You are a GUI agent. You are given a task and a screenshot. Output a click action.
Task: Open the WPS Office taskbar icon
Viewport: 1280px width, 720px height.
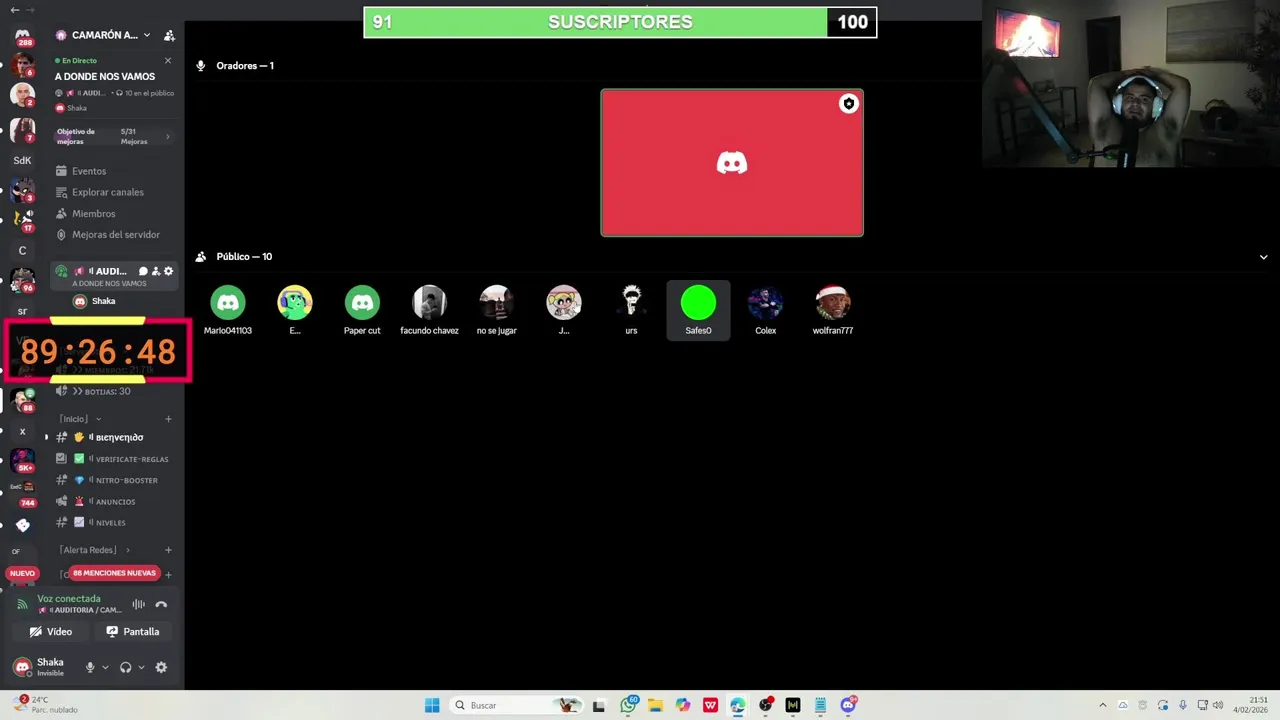coord(710,705)
